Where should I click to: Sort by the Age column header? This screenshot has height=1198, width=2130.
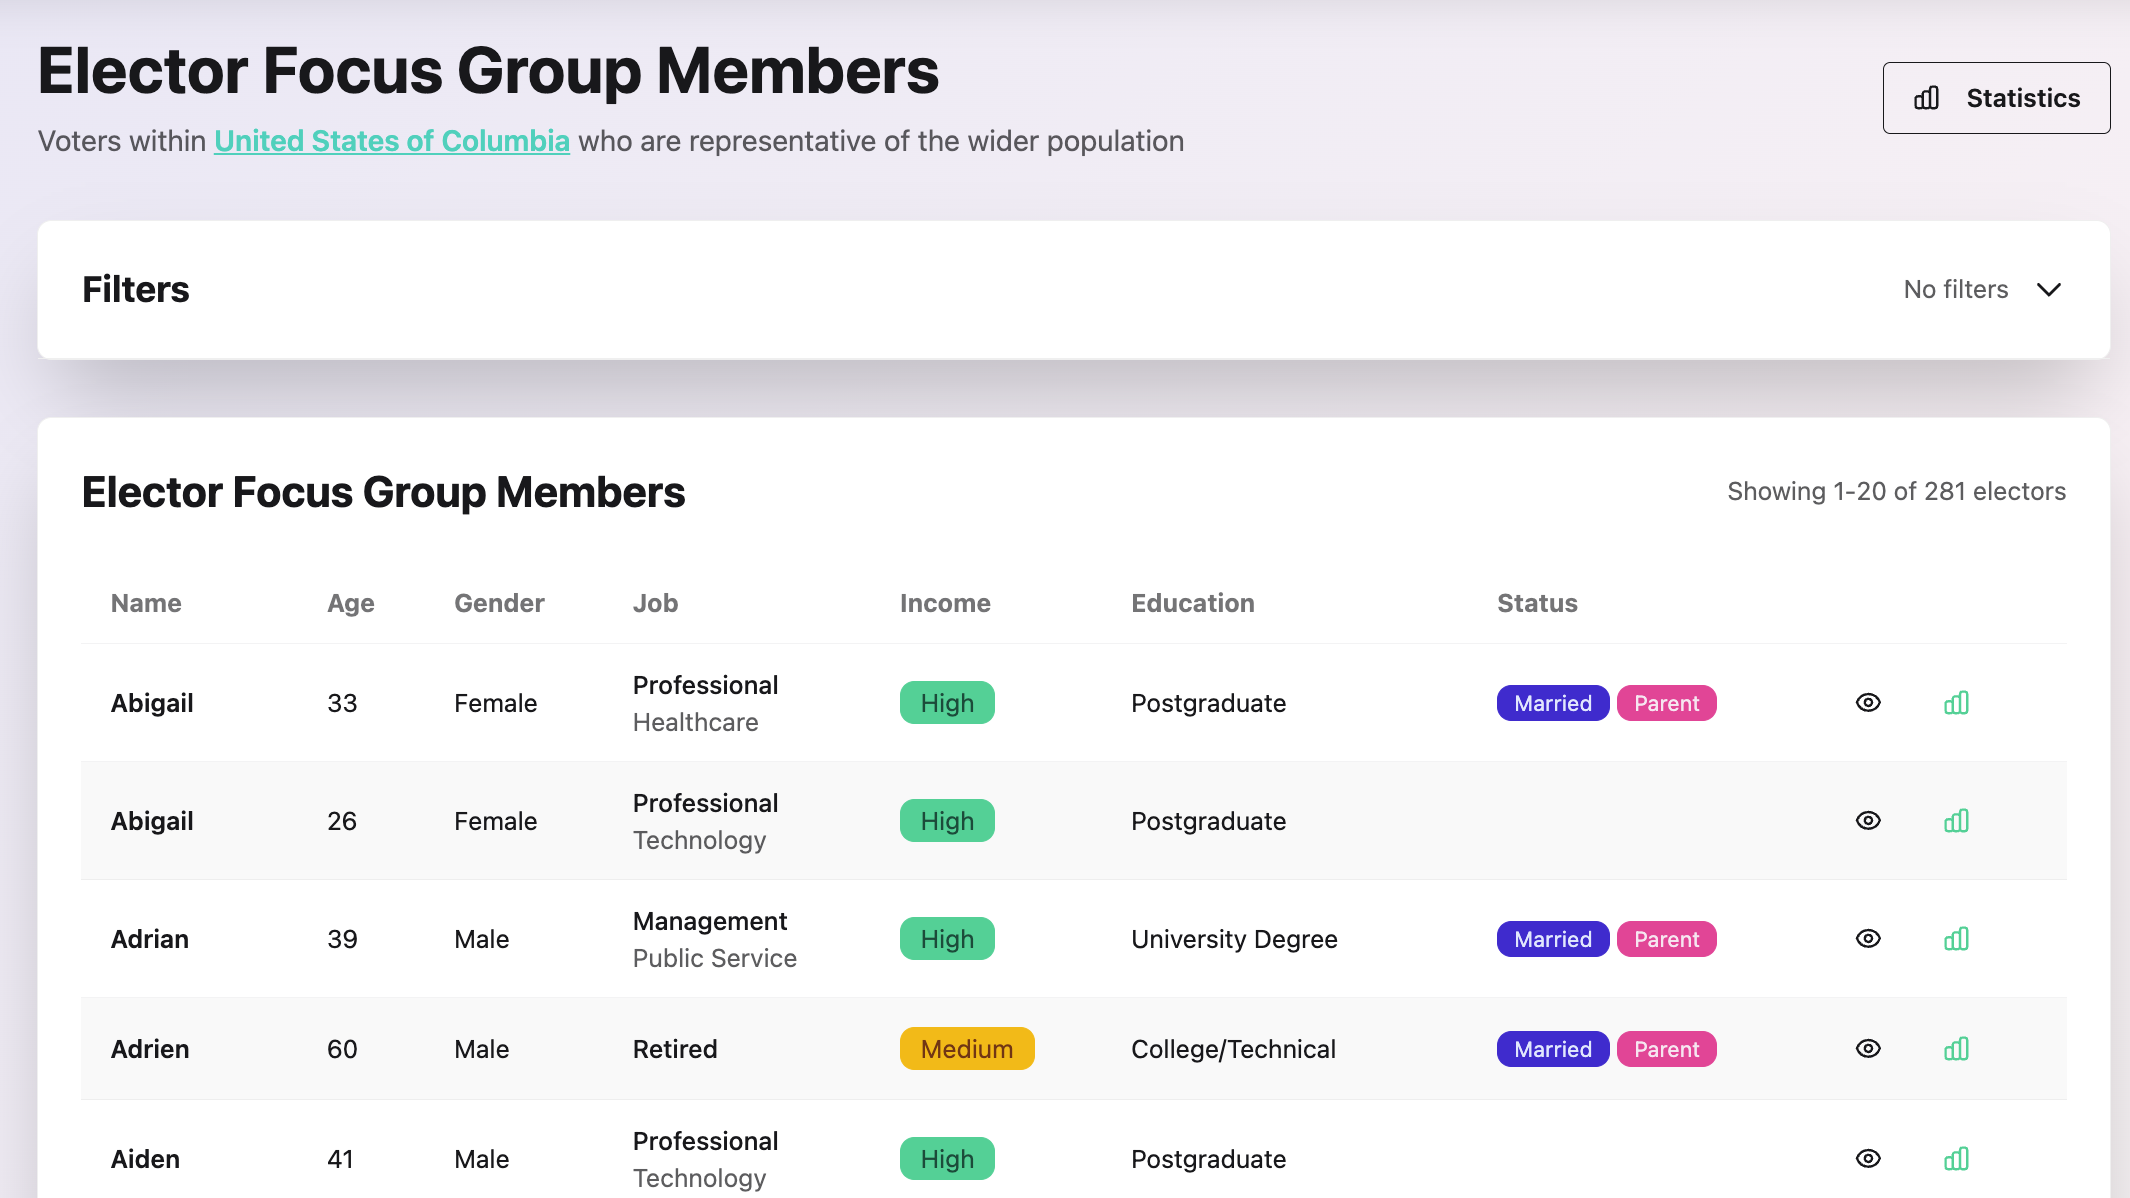click(x=350, y=603)
